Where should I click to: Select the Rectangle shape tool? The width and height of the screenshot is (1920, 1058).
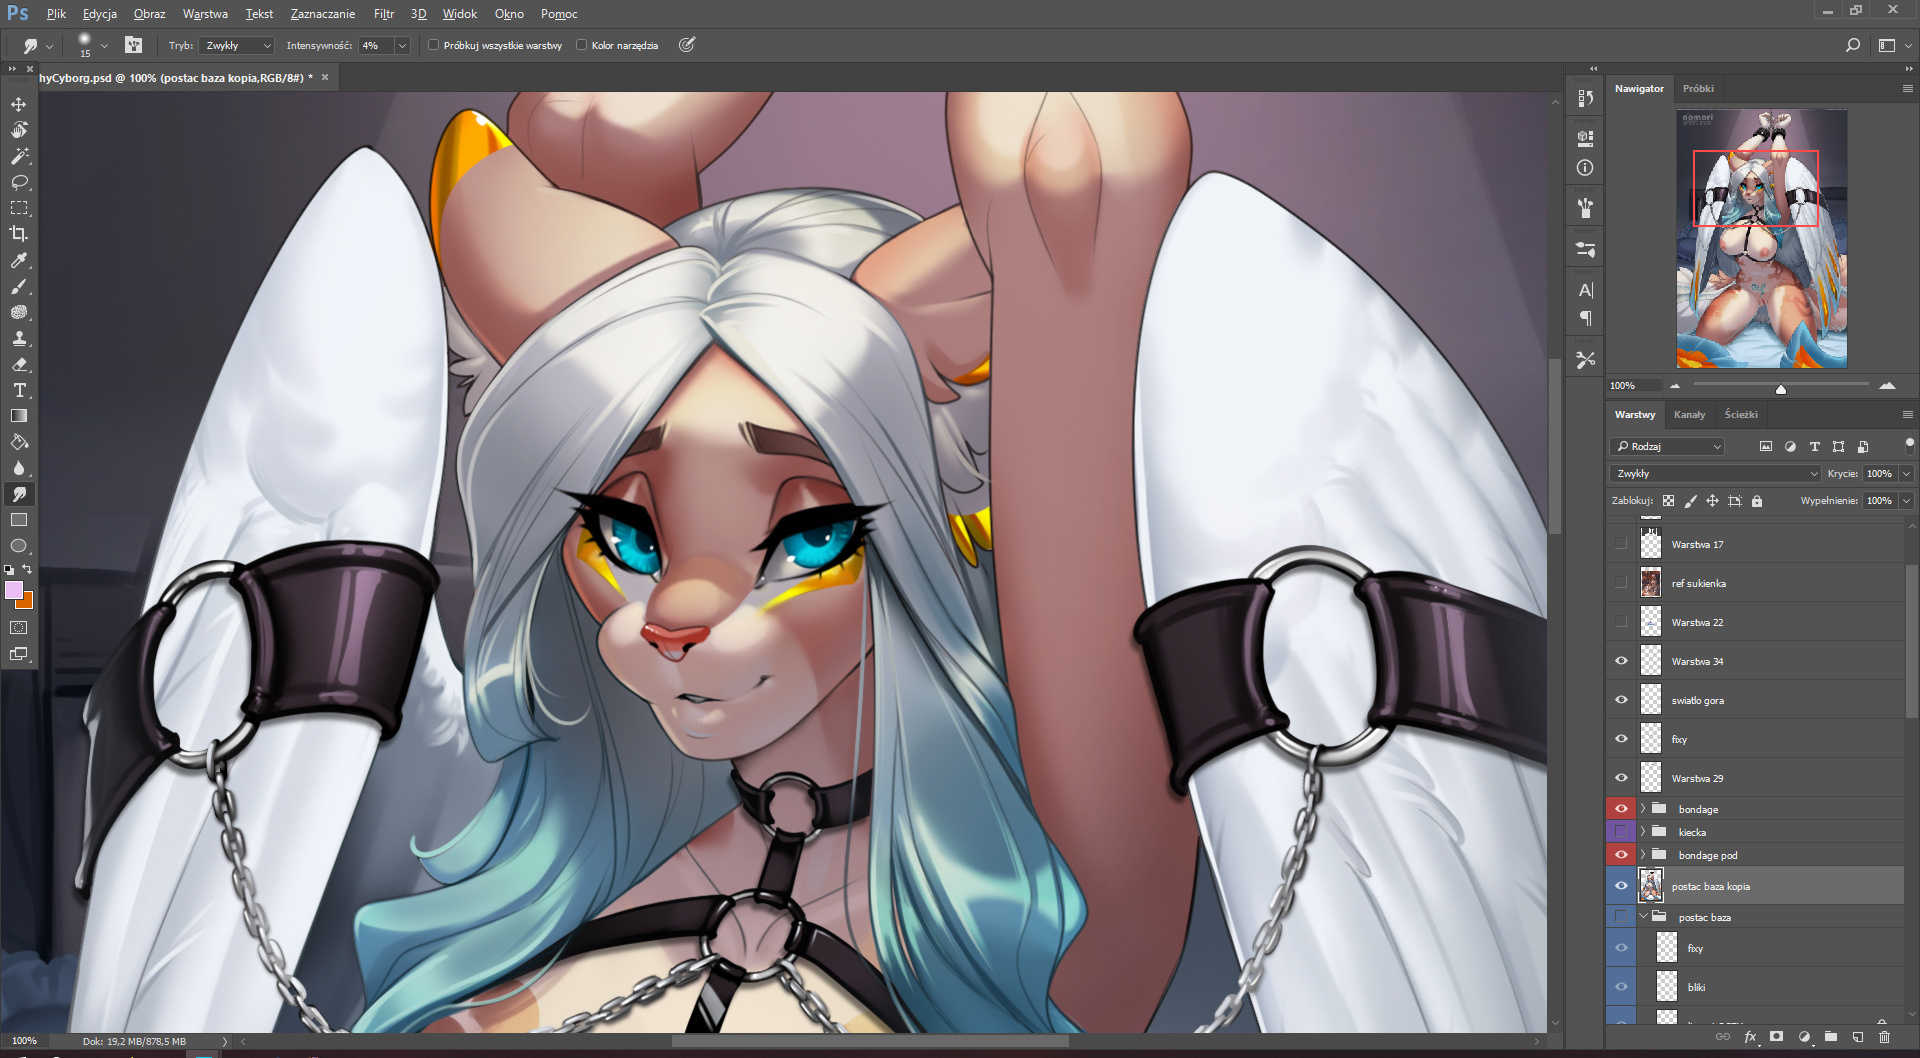pos(19,520)
